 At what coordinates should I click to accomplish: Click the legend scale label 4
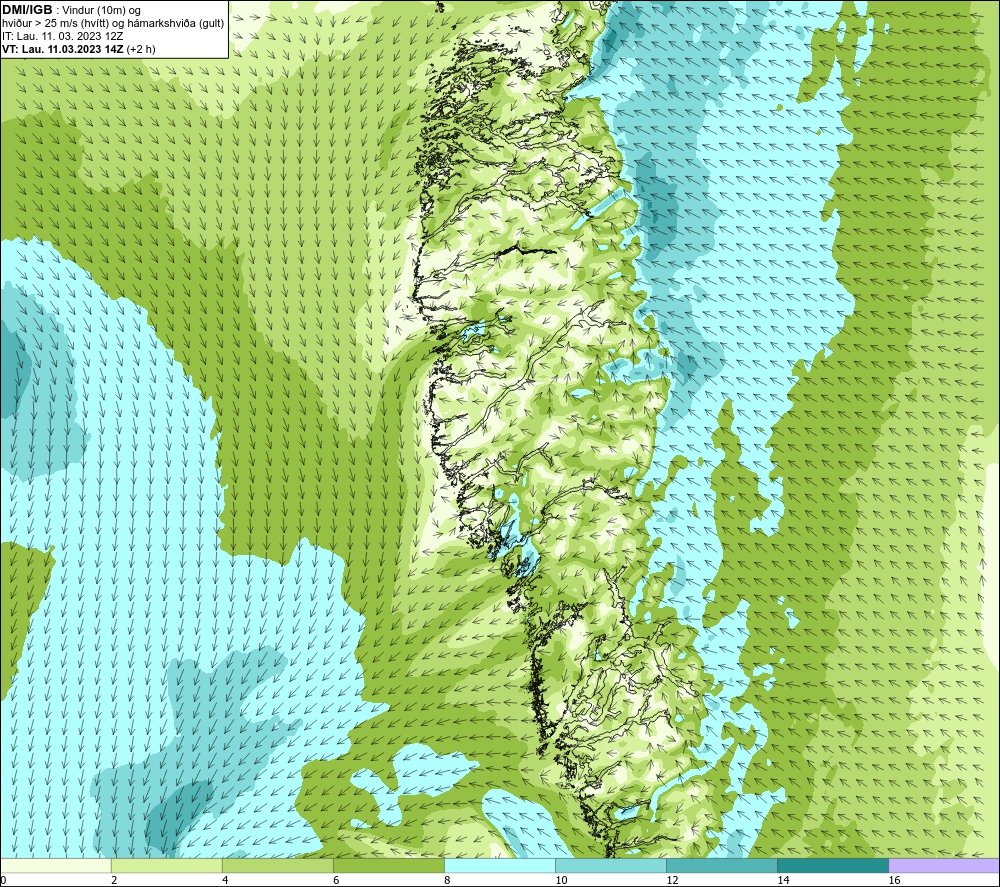point(225,881)
